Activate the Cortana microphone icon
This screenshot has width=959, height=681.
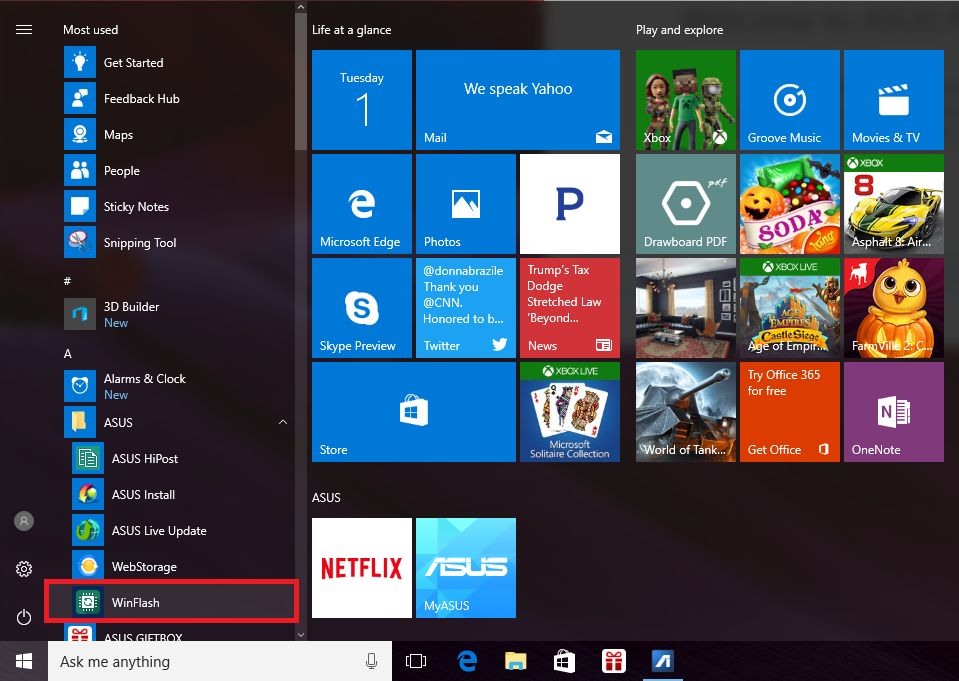click(371, 661)
